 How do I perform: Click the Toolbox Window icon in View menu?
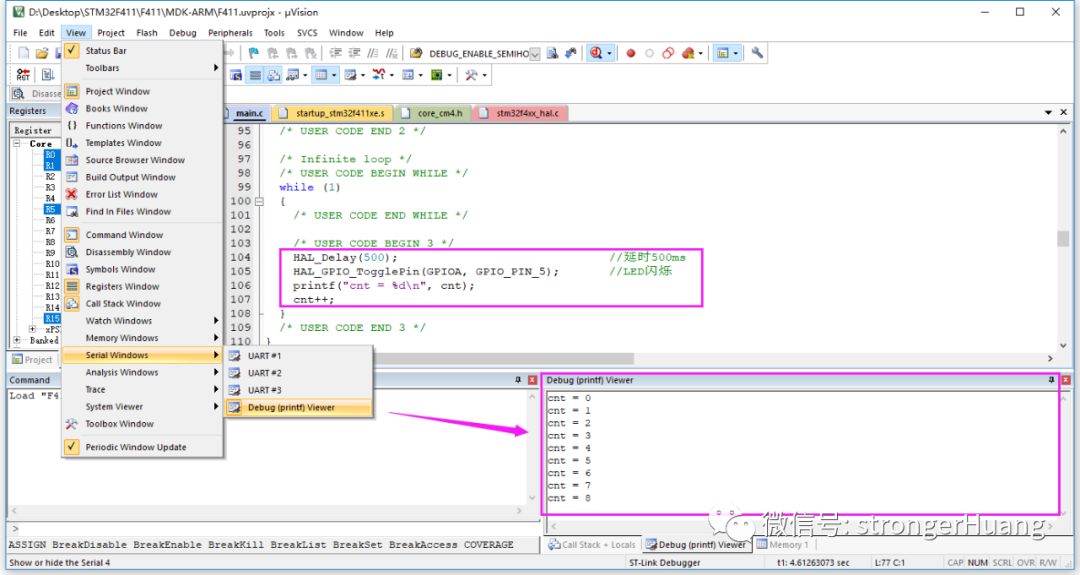click(x=72, y=424)
